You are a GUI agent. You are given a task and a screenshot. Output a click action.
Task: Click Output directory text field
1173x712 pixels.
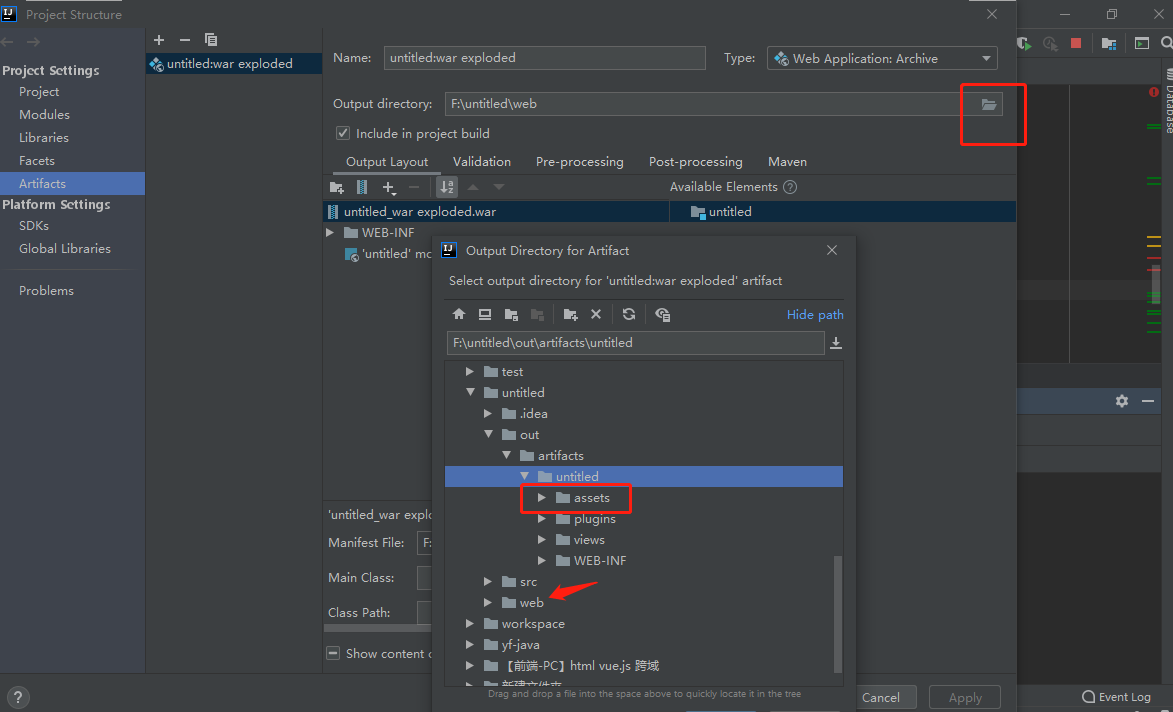[703, 104]
